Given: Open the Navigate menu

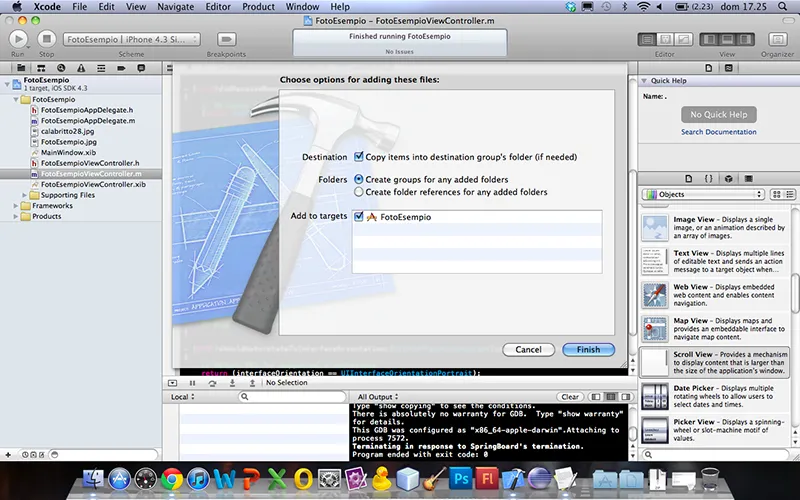Looking at the screenshot, I should pos(176,7).
